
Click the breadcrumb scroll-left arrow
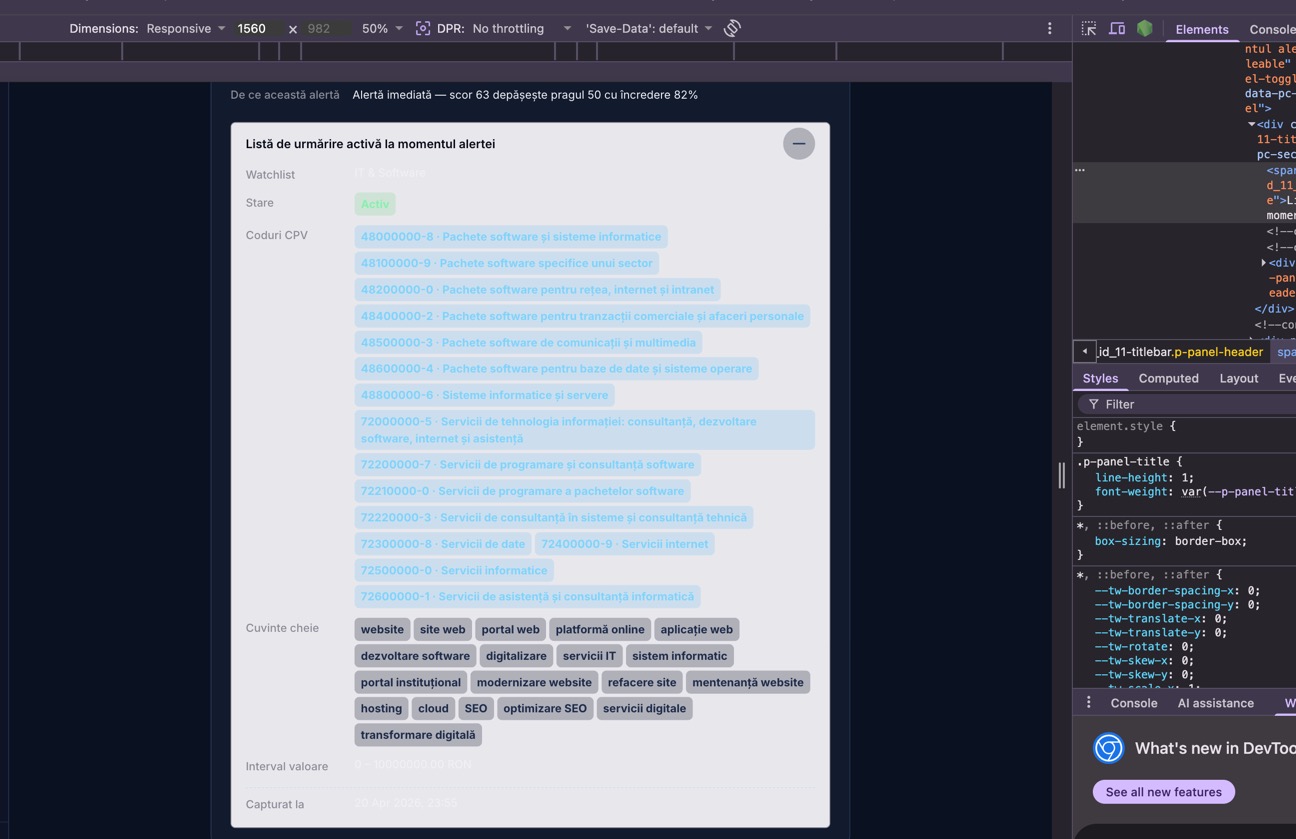point(1084,351)
